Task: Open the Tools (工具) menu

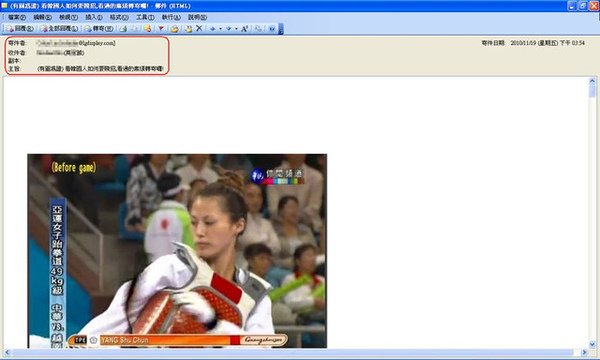Action: pos(145,17)
